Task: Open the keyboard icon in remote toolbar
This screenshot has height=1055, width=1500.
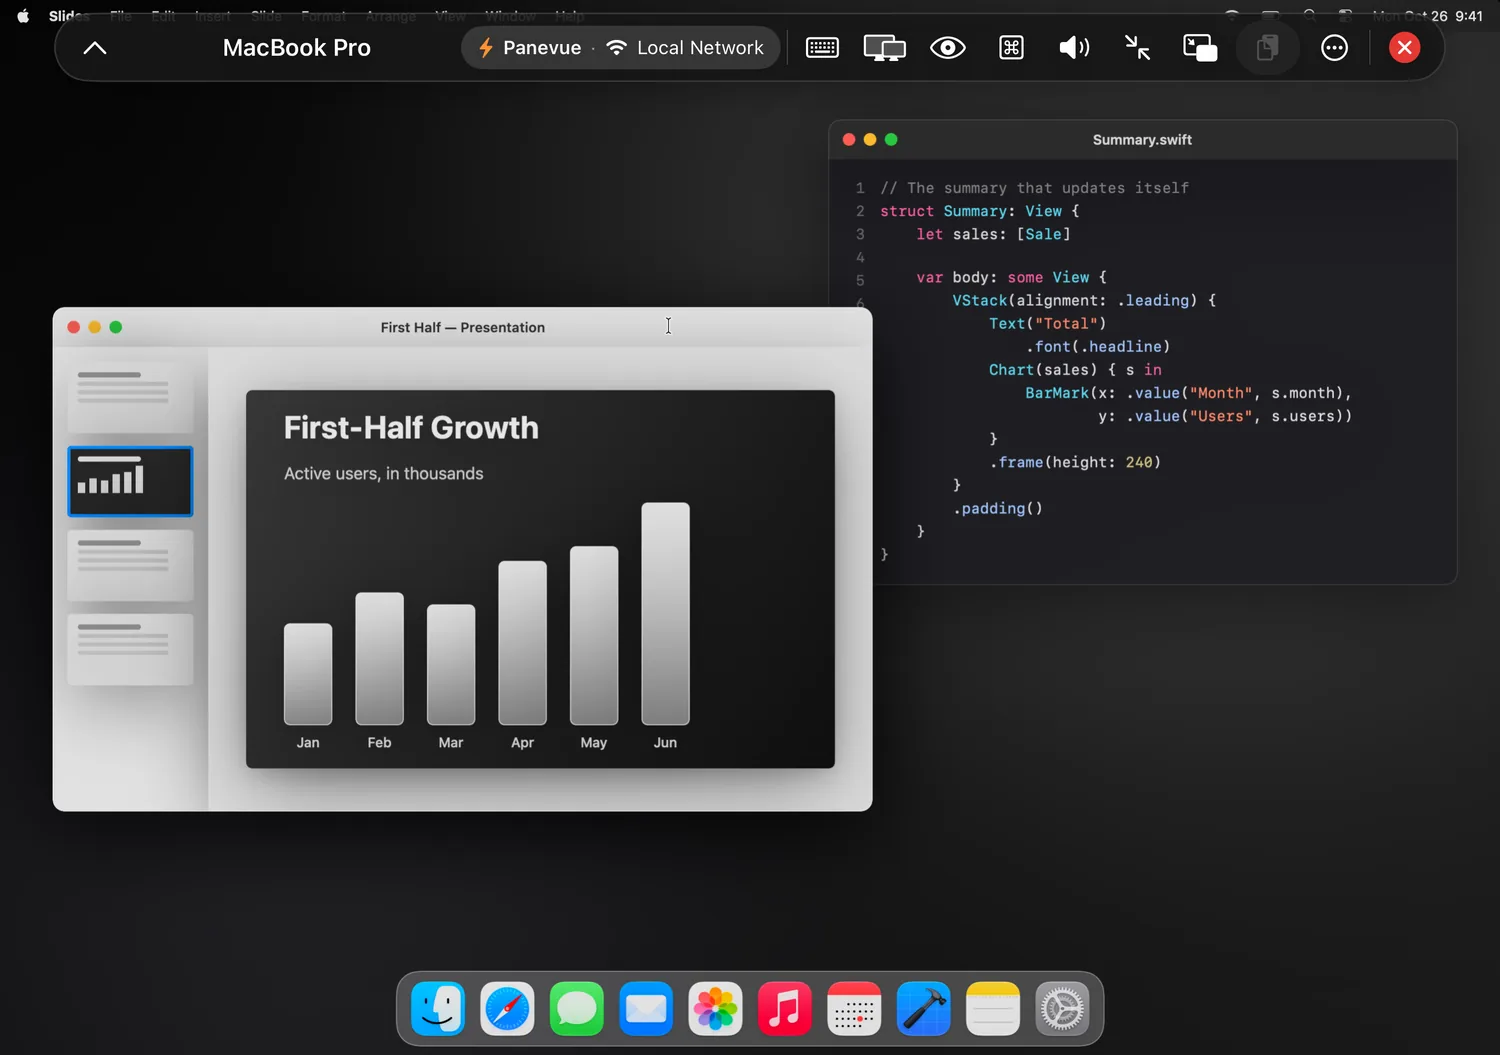Action: point(822,48)
